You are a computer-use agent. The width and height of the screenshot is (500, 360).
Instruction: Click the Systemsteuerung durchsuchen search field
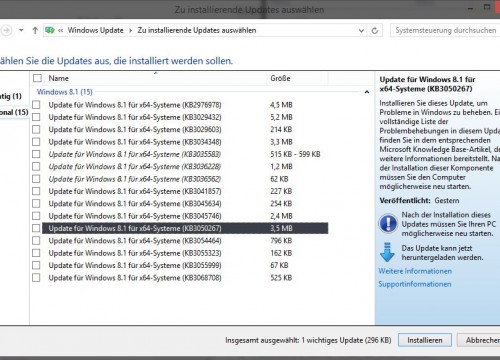445,30
